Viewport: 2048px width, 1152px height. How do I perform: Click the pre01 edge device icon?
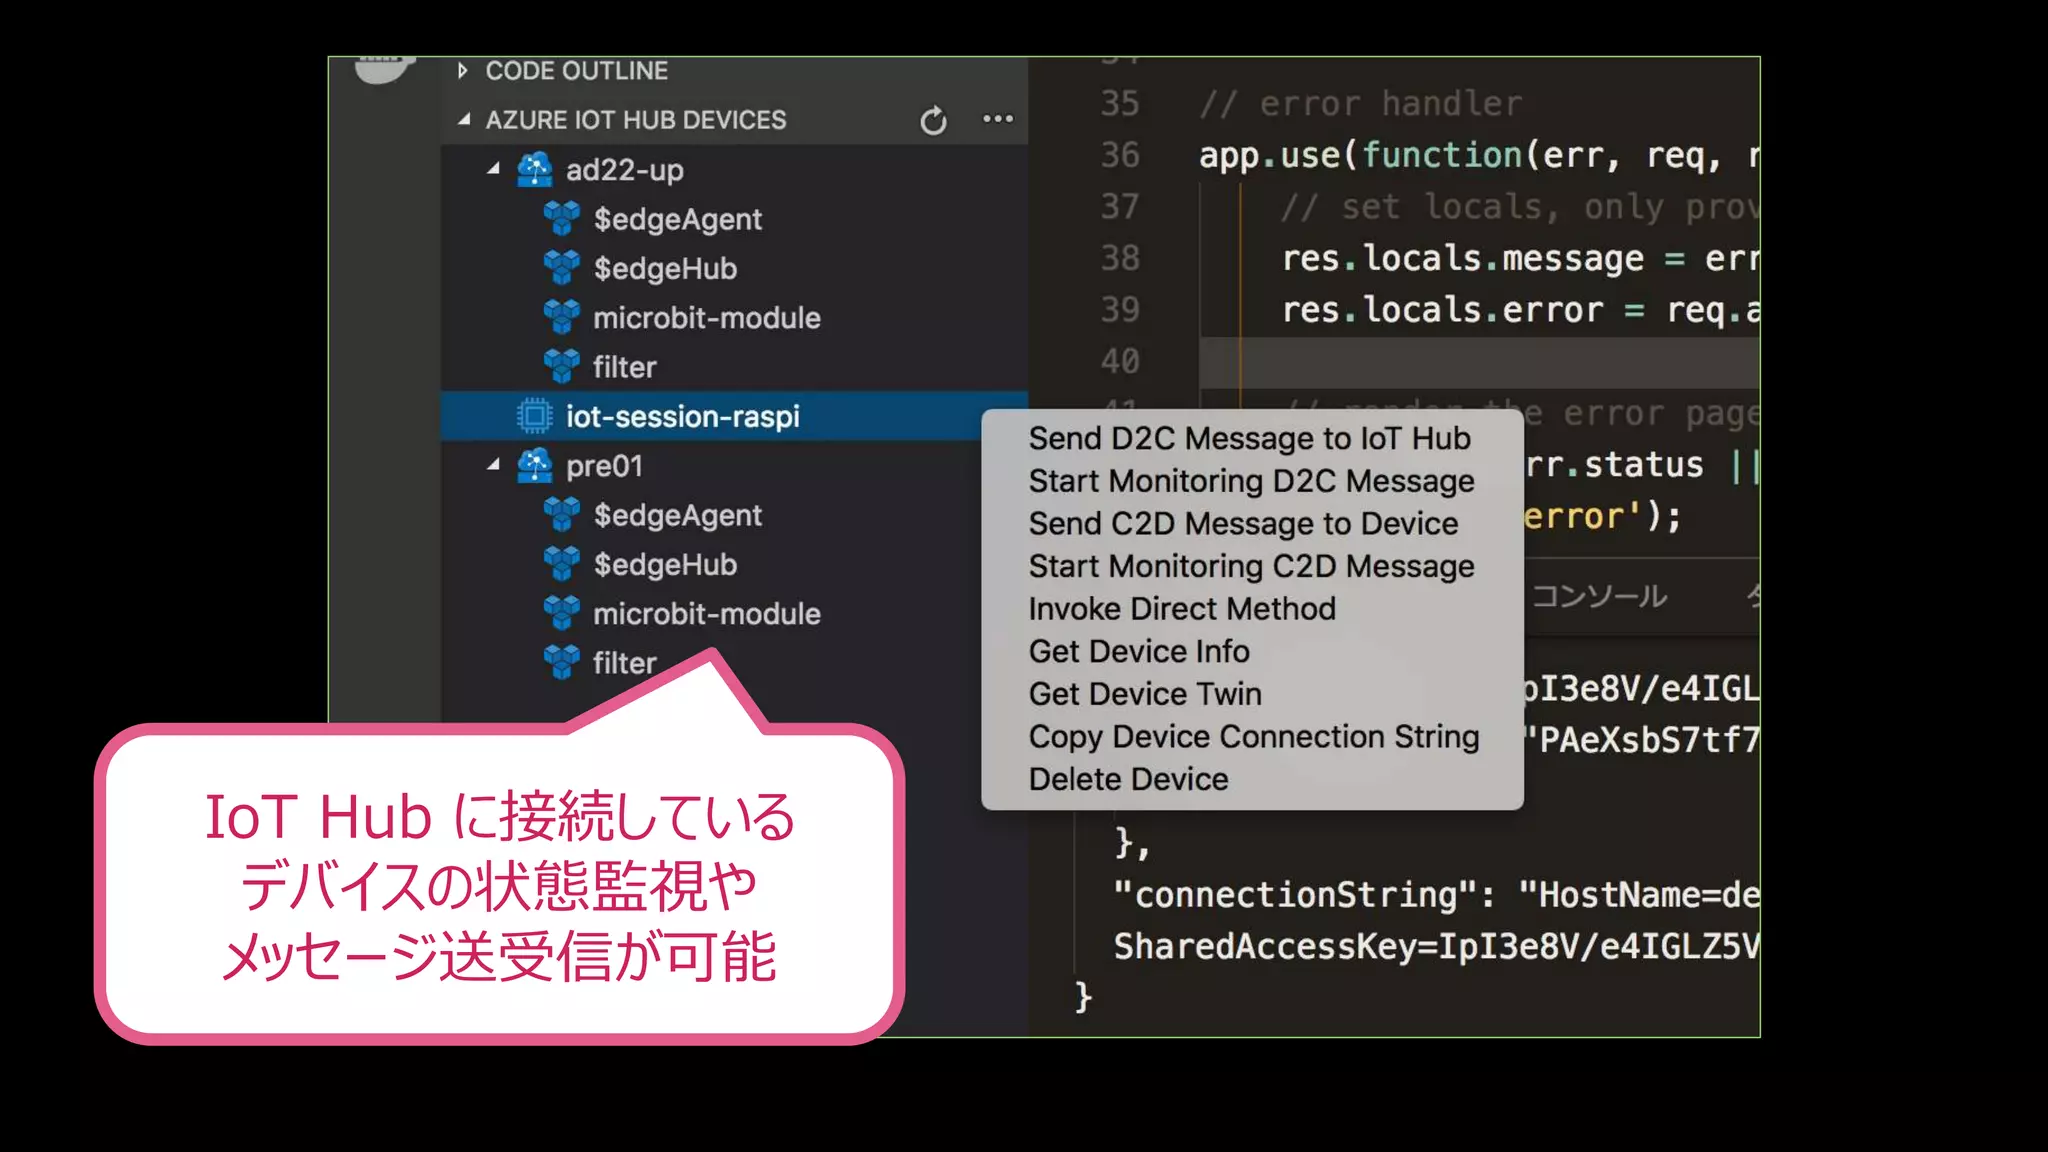point(534,466)
